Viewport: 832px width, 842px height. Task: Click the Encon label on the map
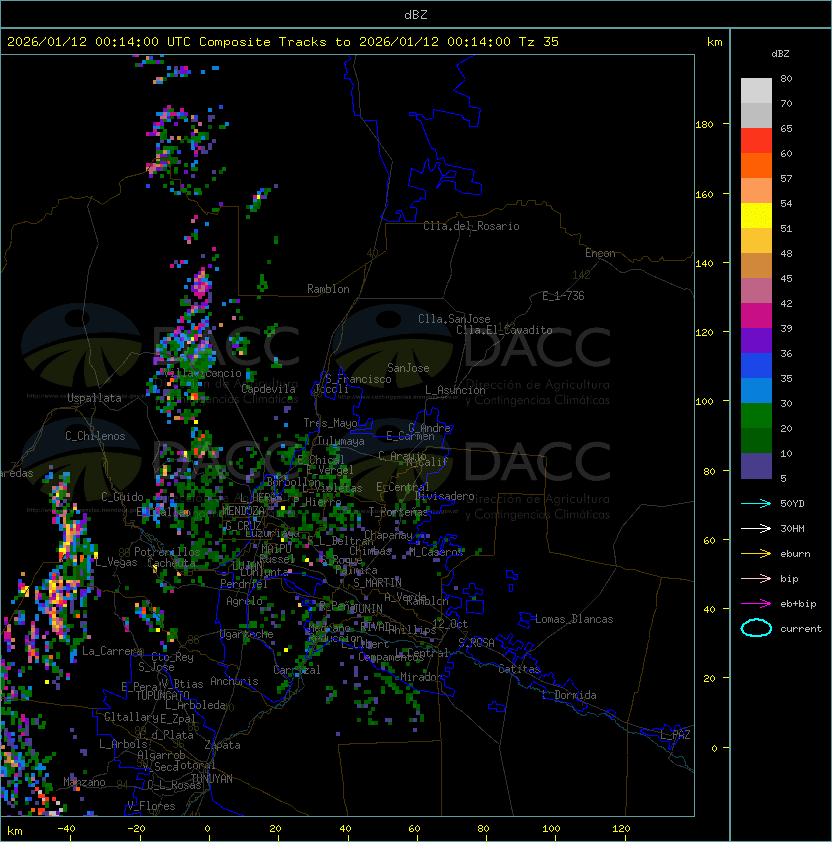coord(600,253)
